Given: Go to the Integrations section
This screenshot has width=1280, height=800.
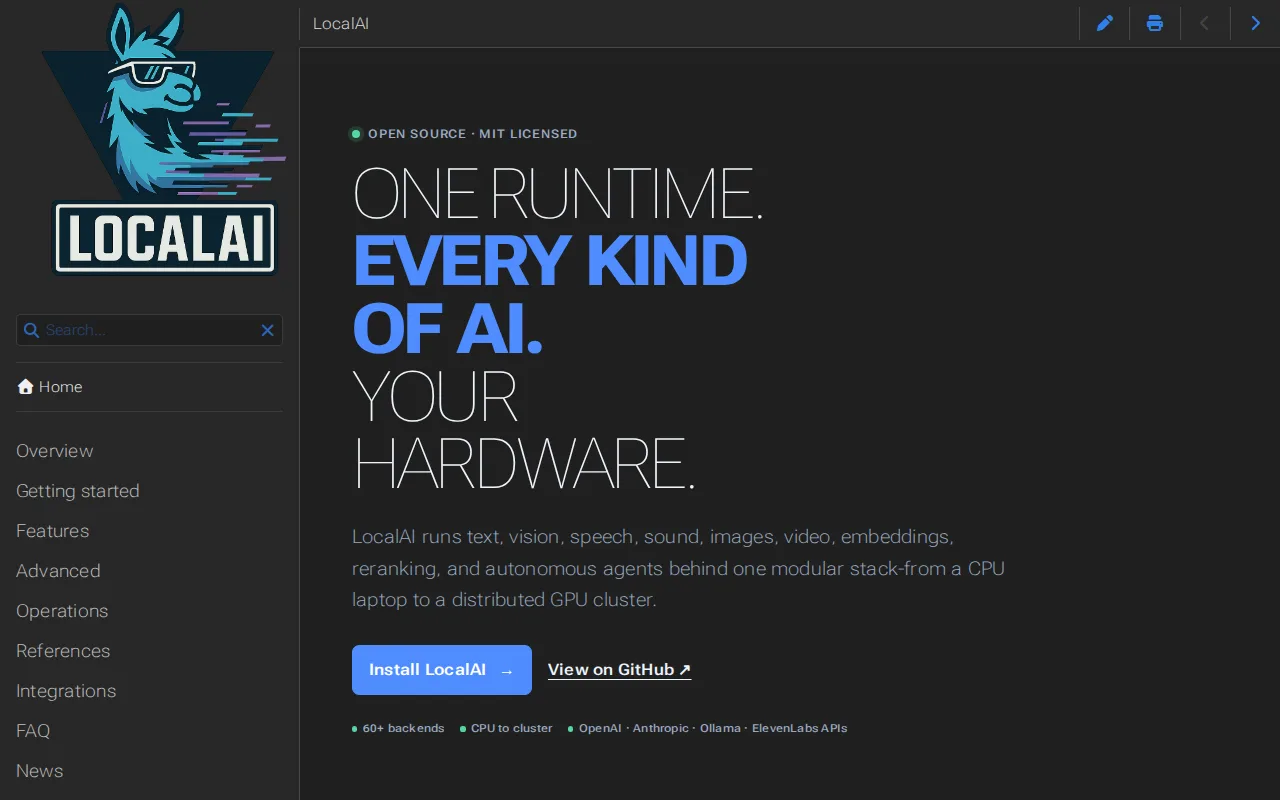Looking at the screenshot, I should click(x=66, y=691).
